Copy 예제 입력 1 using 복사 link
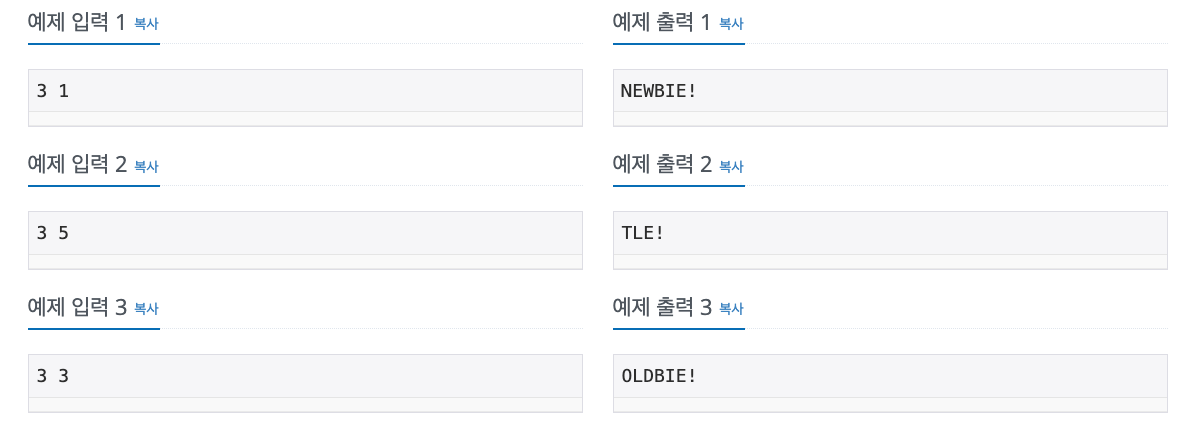The width and height of the screenshot is (1194, 431). click(x=146, y=24)
